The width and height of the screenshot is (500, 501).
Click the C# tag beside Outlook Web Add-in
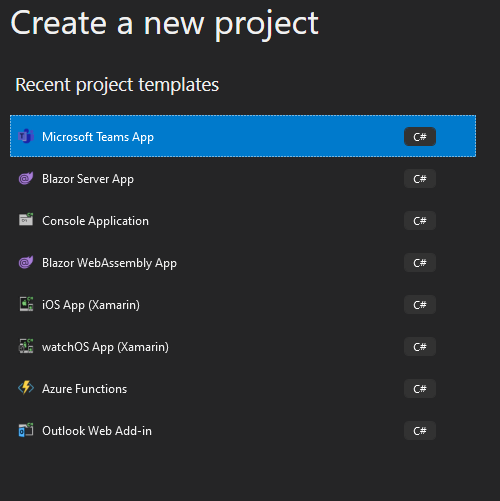click(420, 431)
